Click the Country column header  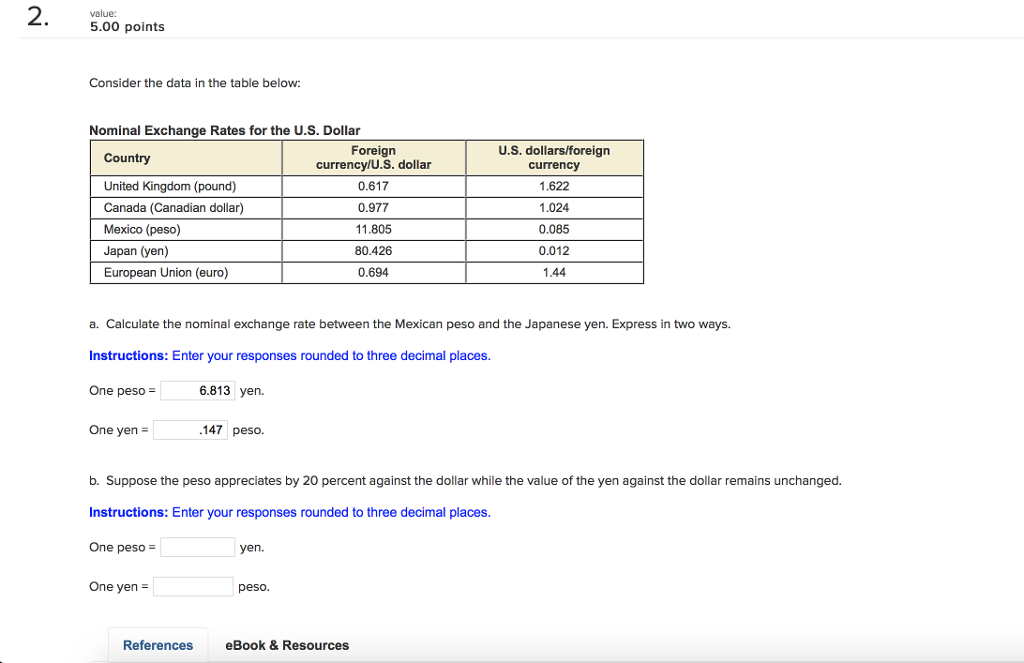pyautogui.click(x=125, y=158)
